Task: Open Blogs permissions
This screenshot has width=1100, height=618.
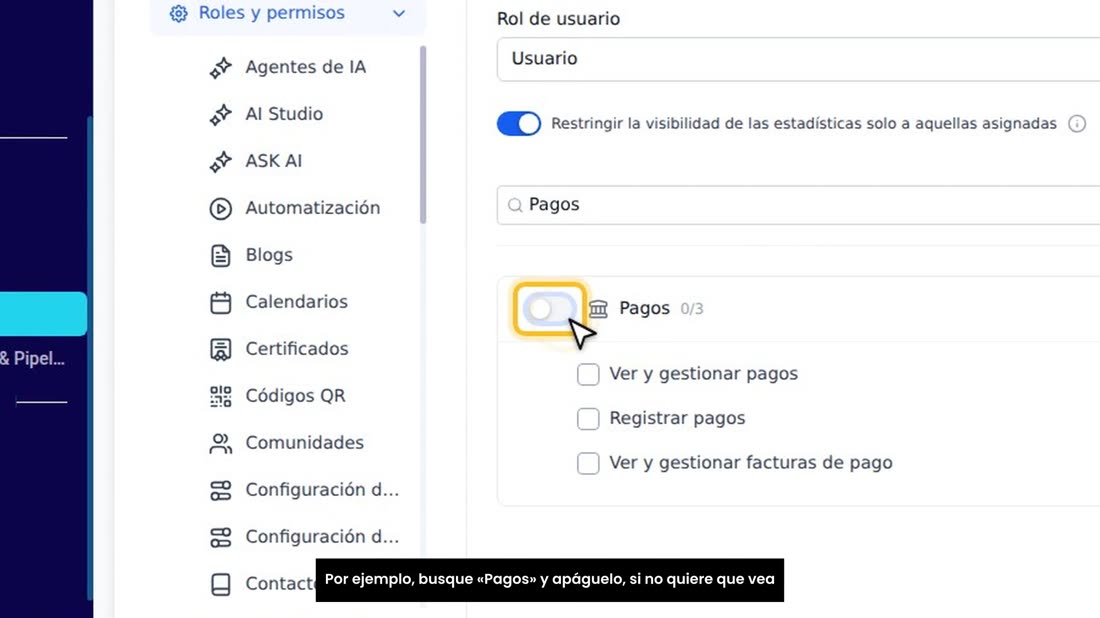Action: (x=269, y=255)
